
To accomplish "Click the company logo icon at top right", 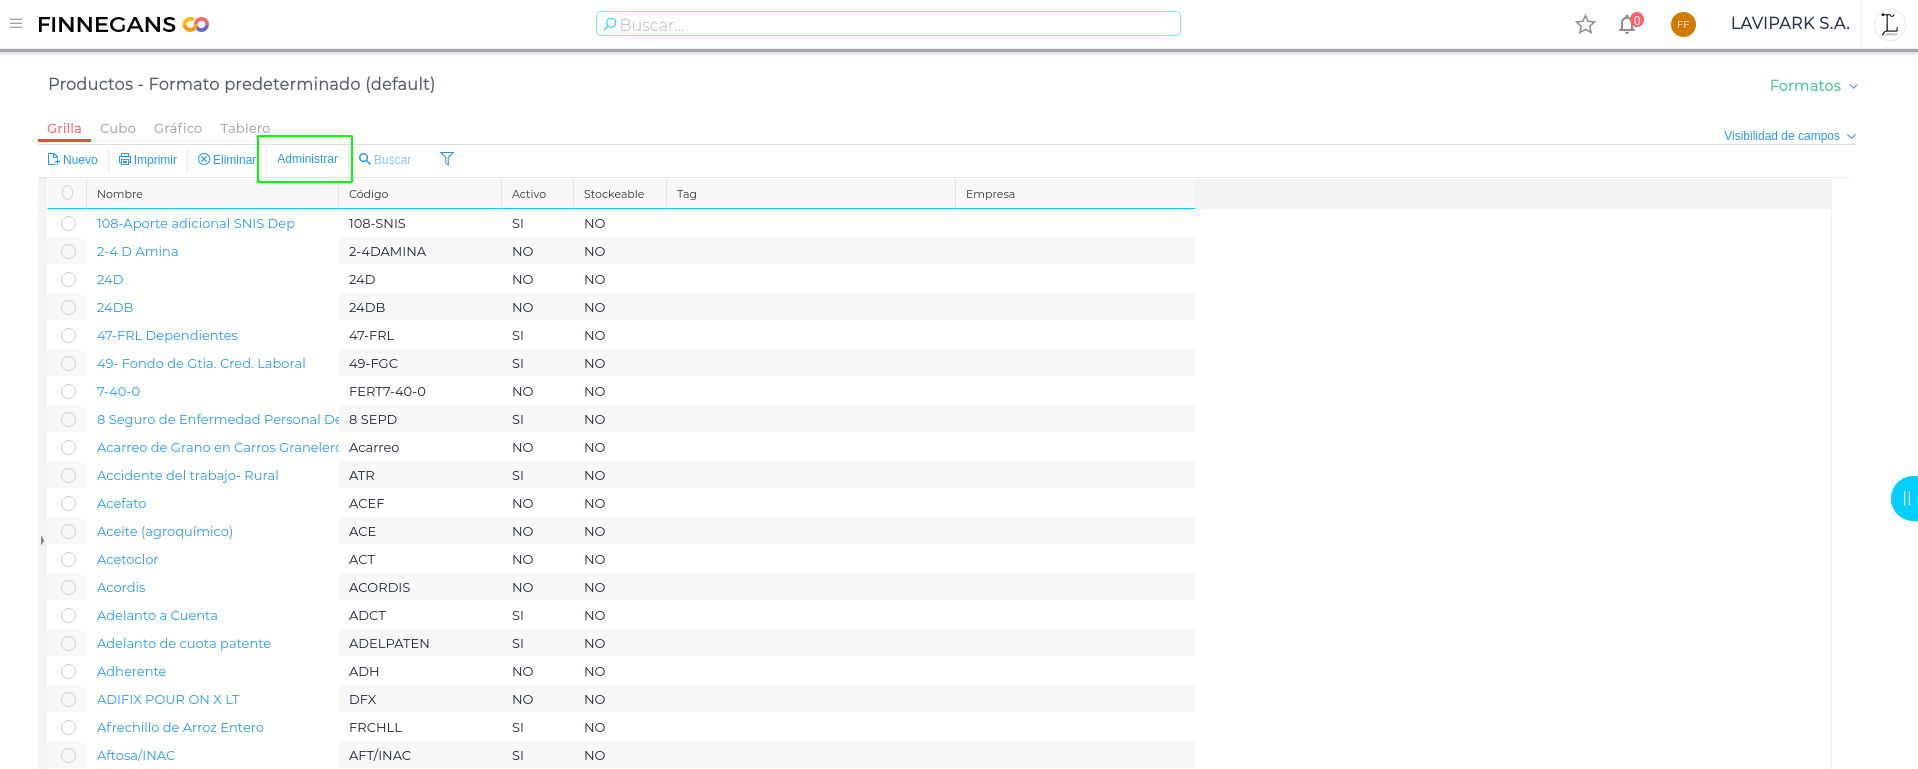I will [x=1889, y=24].
